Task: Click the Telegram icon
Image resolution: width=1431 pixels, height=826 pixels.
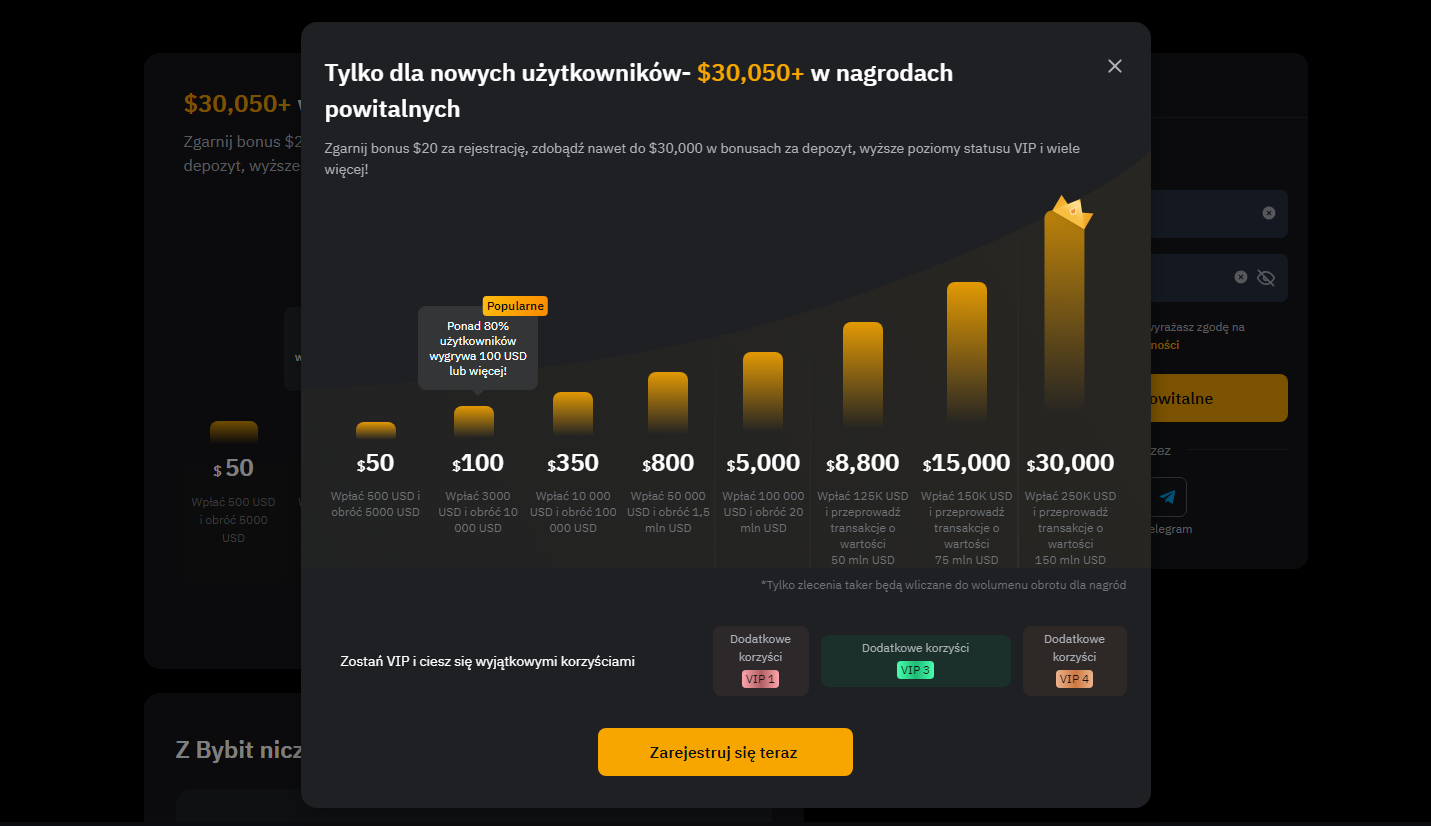Action: click(1167, 497)
